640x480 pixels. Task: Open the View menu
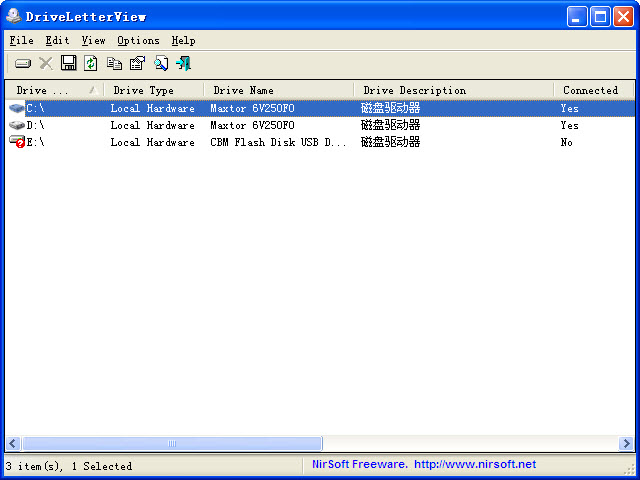pos(93,40)
